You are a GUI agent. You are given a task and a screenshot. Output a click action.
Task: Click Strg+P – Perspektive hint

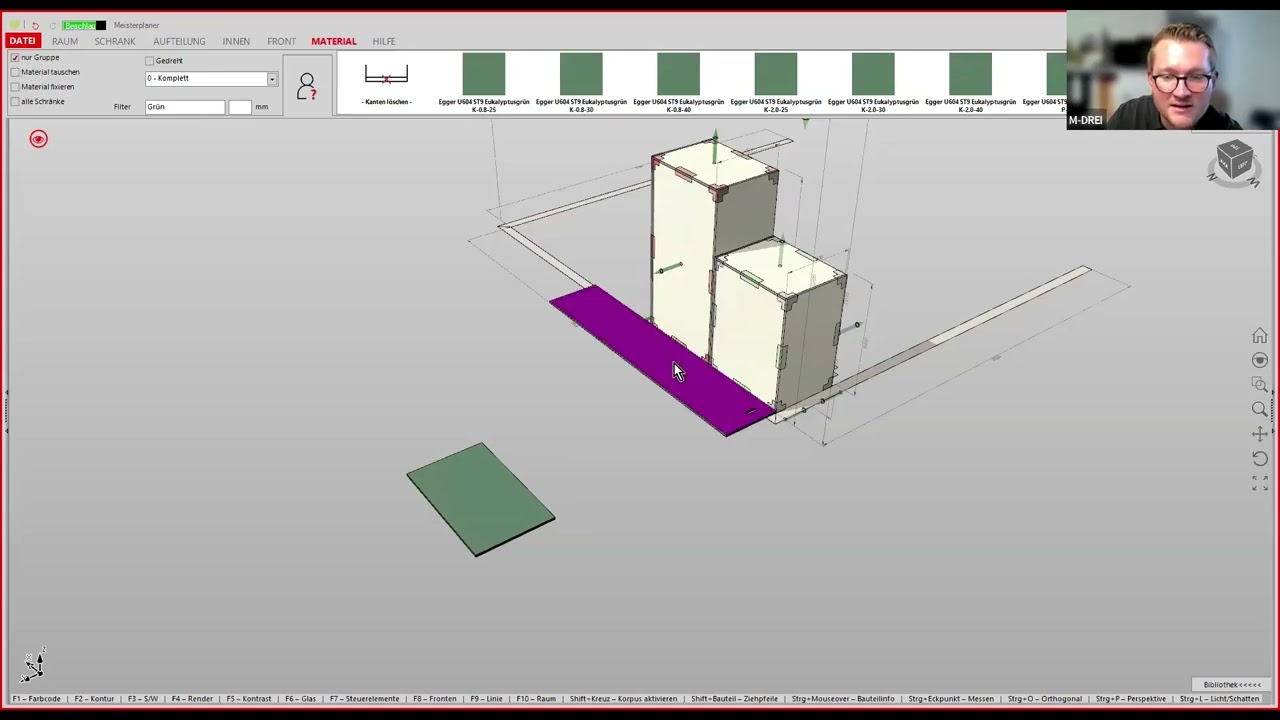pos(1131,699)
